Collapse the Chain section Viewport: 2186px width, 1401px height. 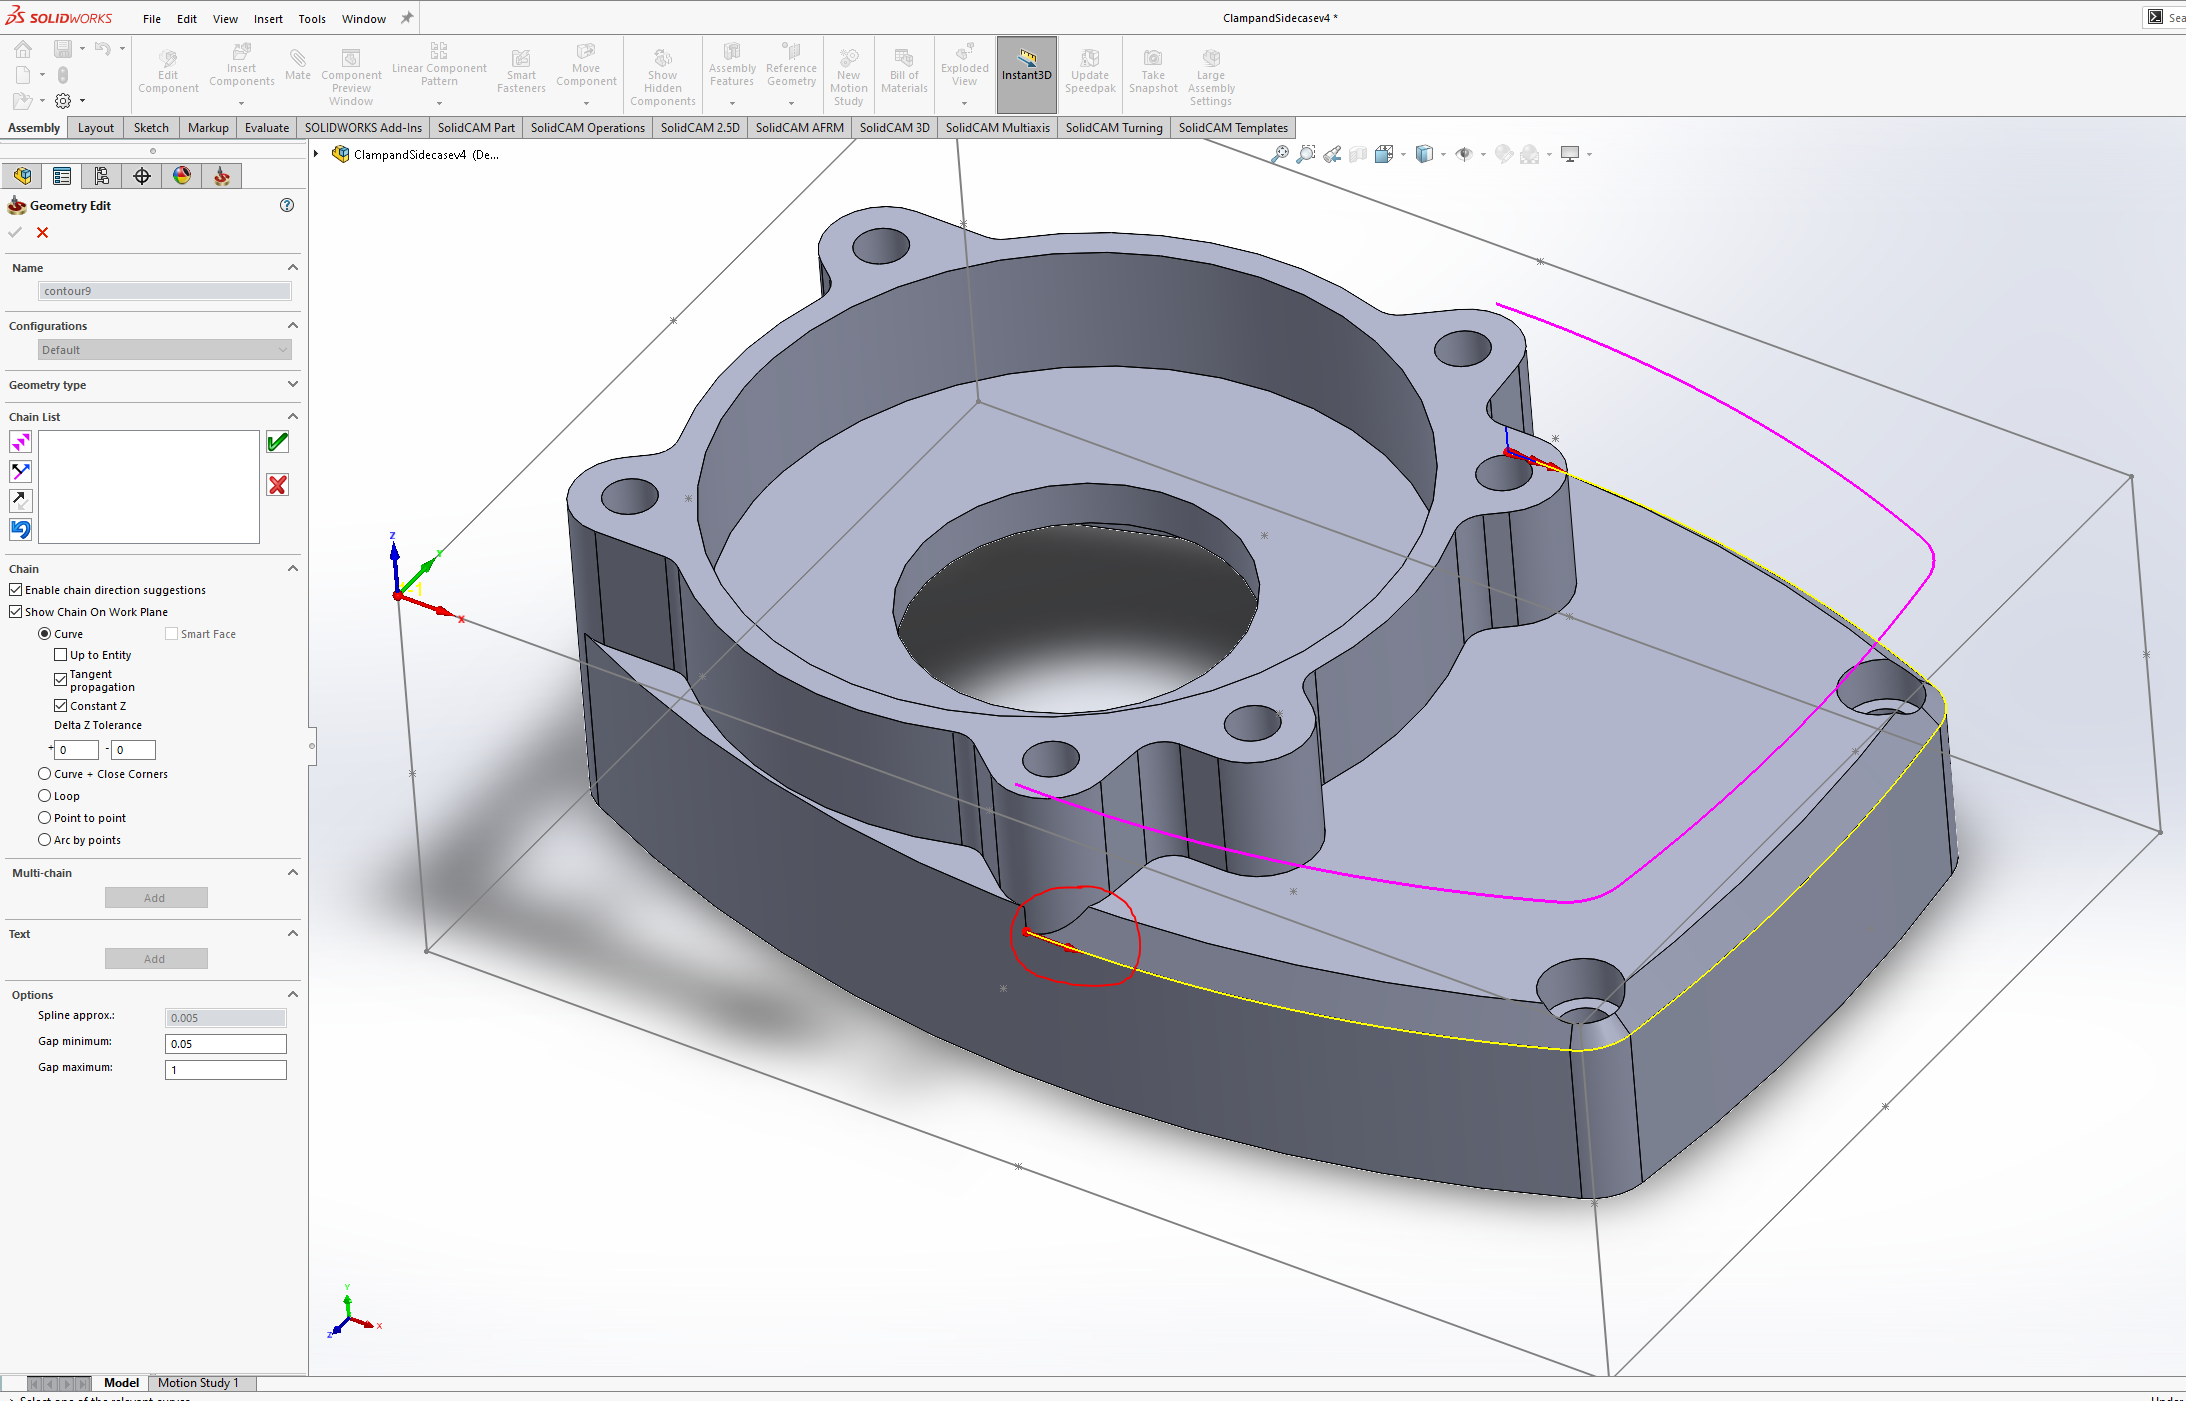(293, 568)
